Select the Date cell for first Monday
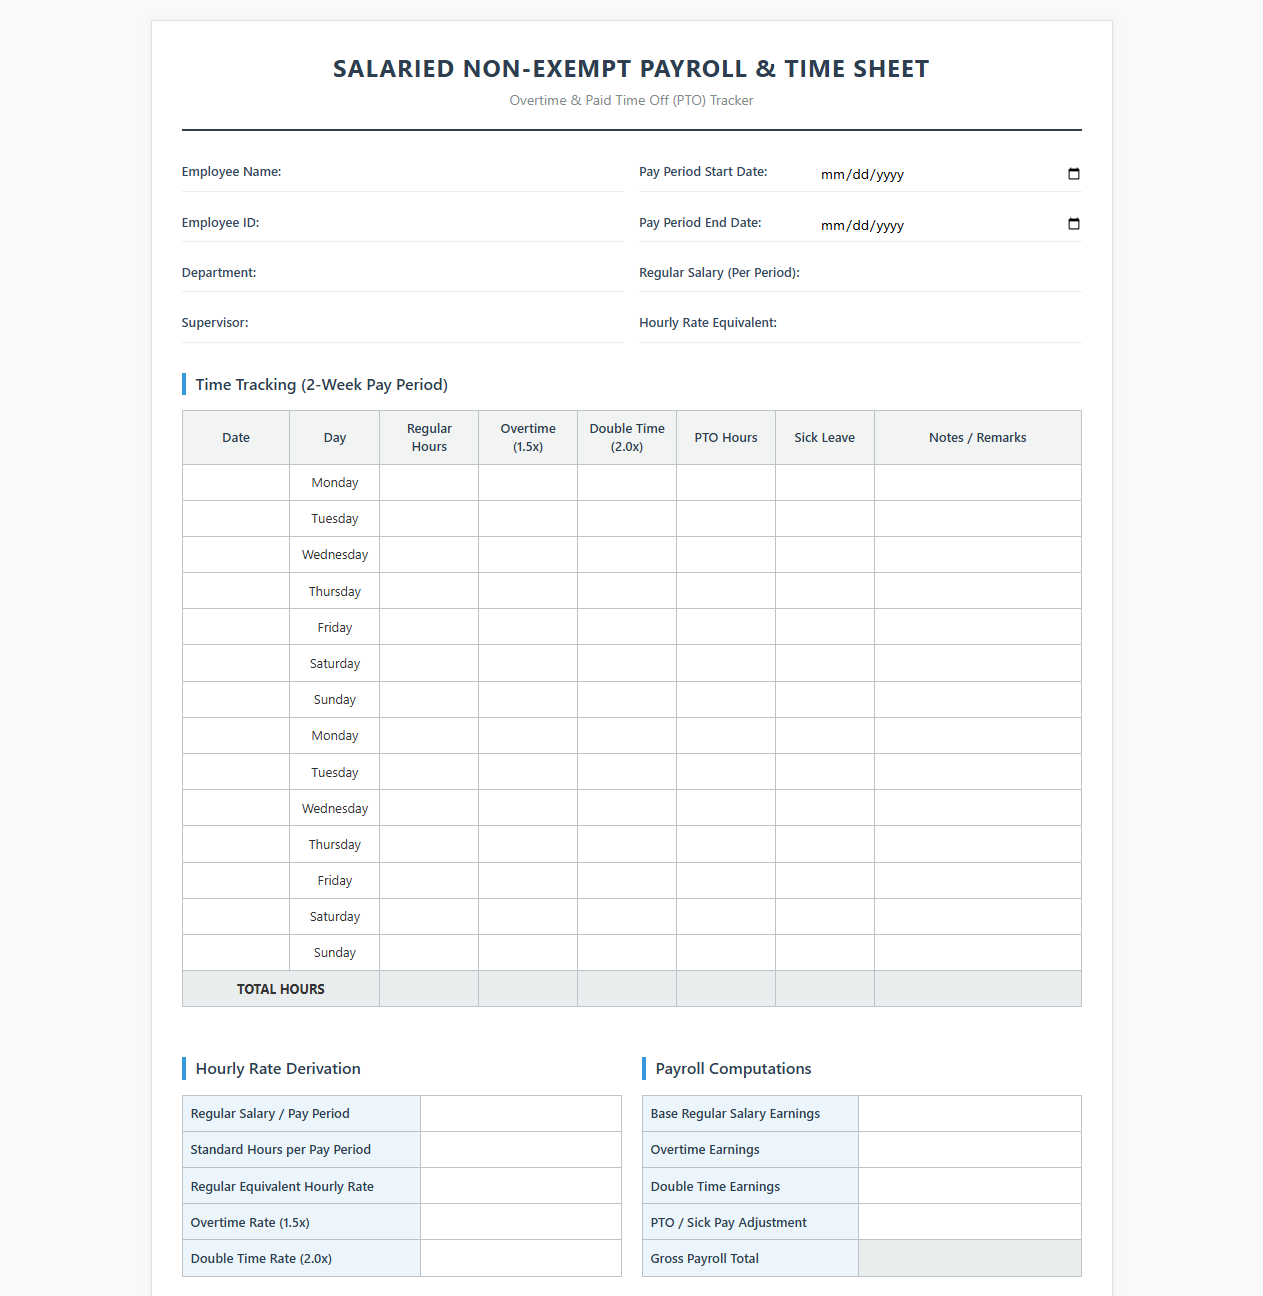Image resolution: width=1263 pixels, height=1296 pixels. (236, 483)
